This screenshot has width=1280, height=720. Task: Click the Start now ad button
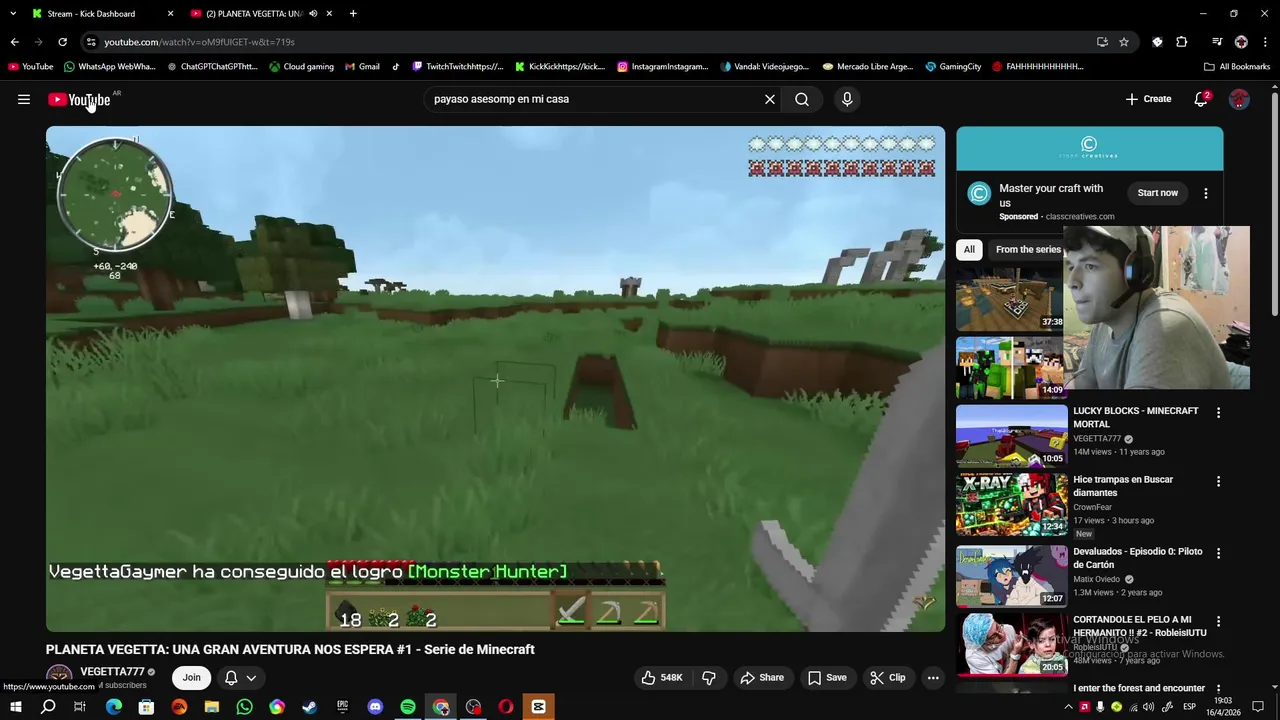click(1157, 193)
